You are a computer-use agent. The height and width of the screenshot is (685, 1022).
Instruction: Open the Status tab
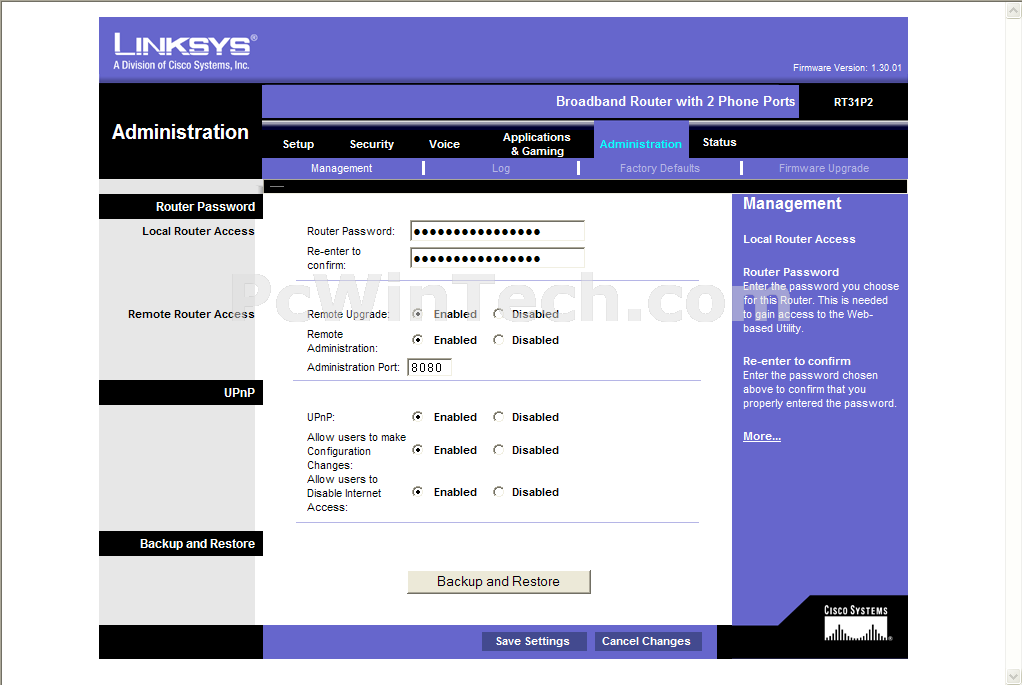720,142
